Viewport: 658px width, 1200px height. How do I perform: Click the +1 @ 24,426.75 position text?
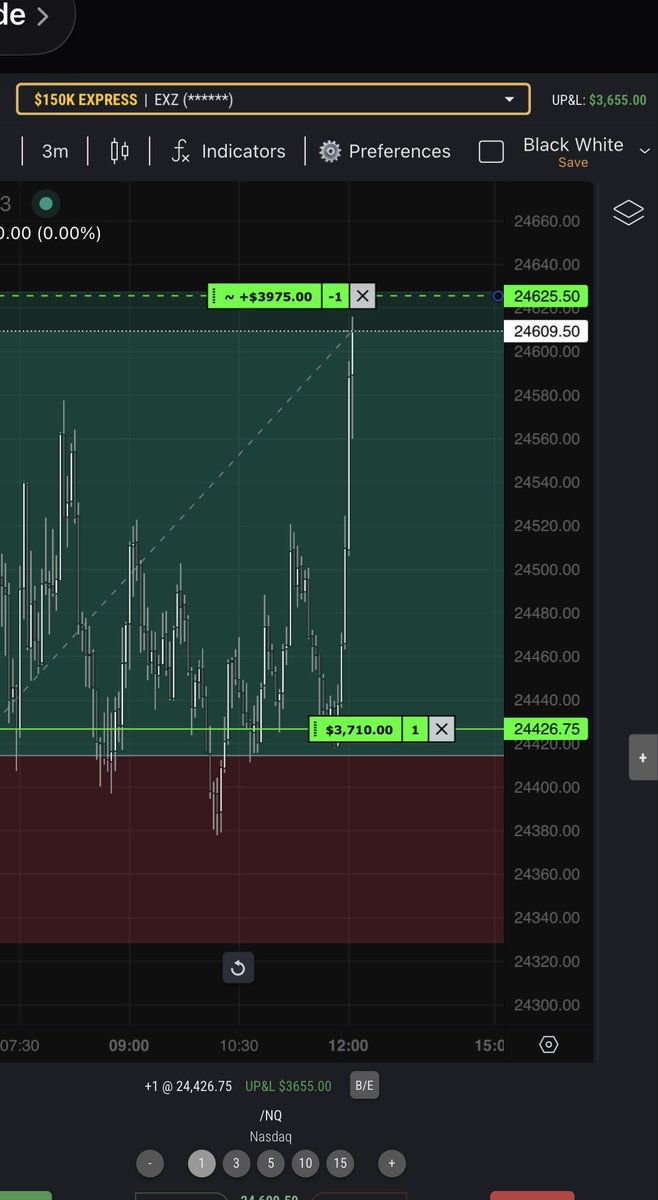coord(188,1086)
